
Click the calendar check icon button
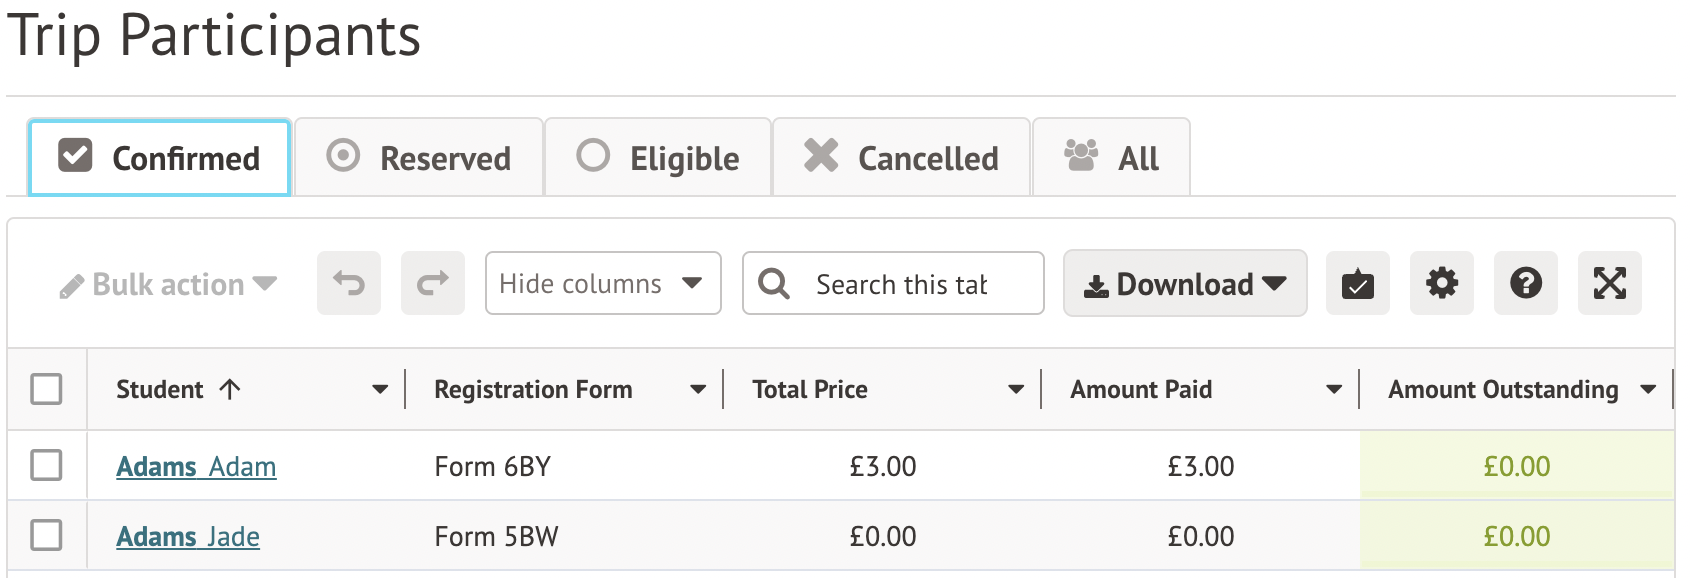tap(1357, 284)
